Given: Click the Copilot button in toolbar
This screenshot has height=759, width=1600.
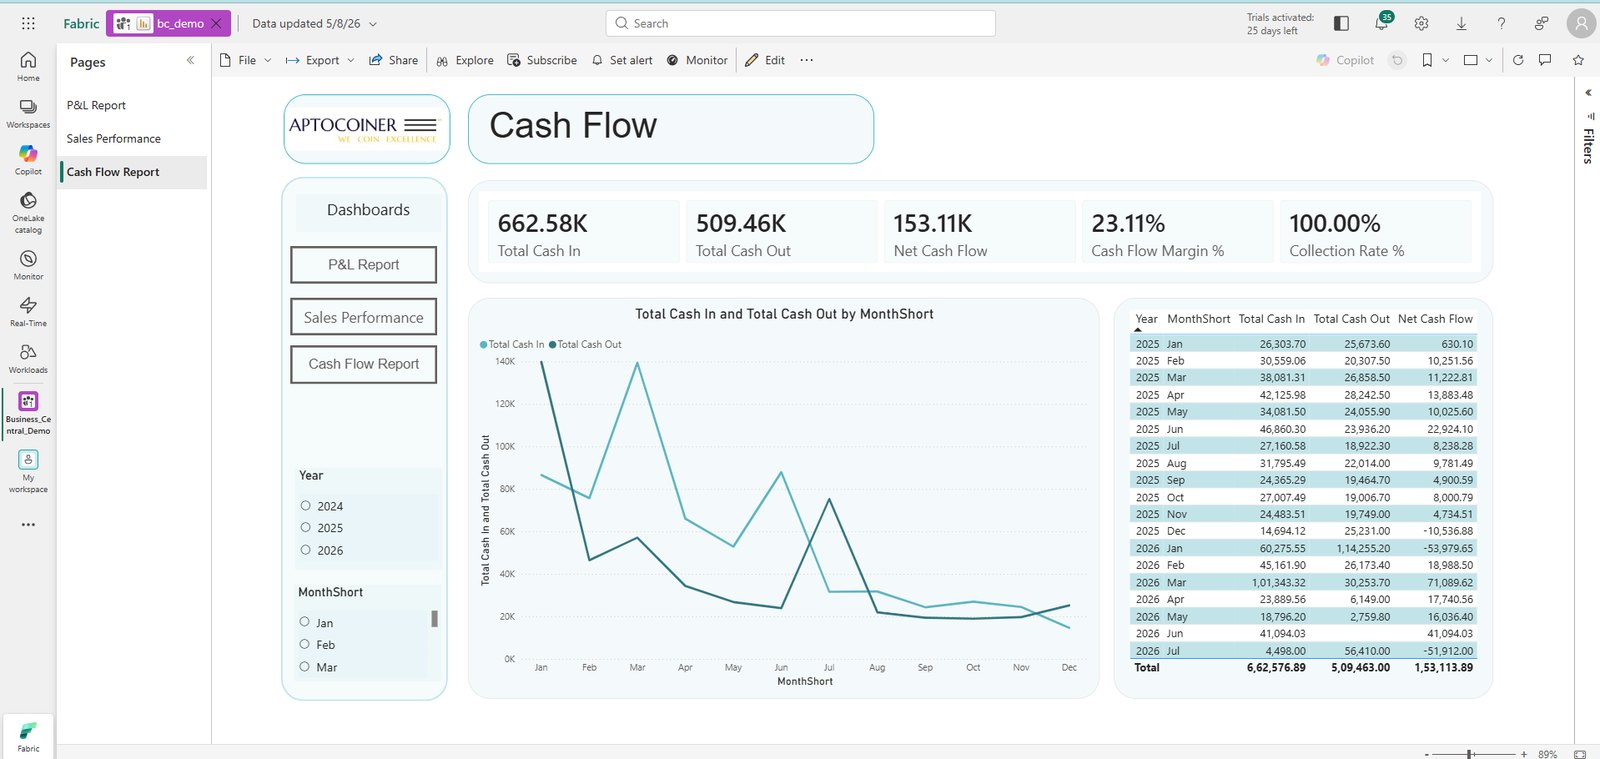Looking at the screenshot, I should click(x=1345, y=60).
